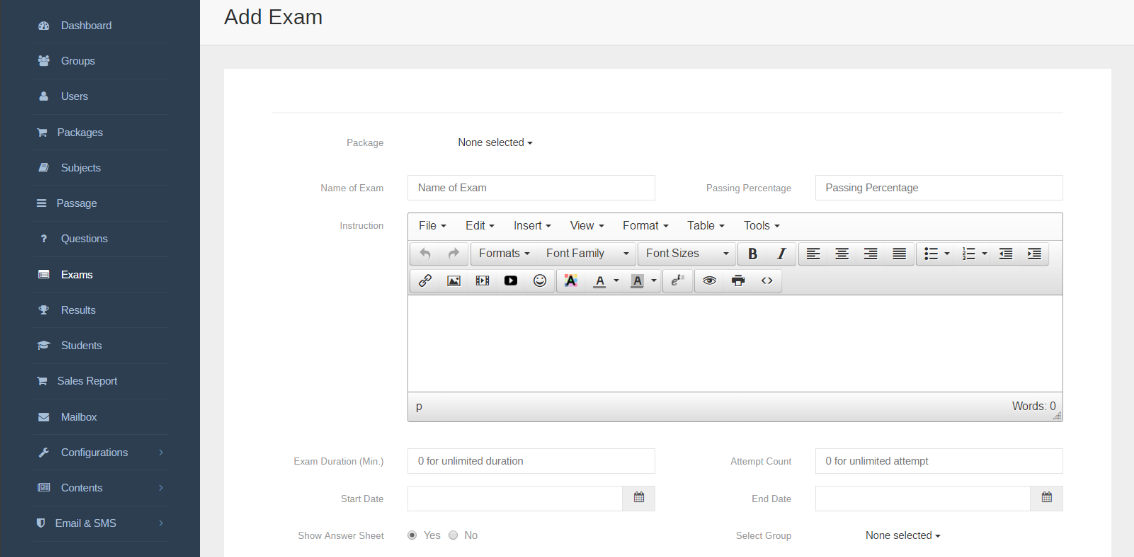This screenshot has width=1134, height=557.
Task: Go to Questions in the sidebar
Action: [84, 239]
